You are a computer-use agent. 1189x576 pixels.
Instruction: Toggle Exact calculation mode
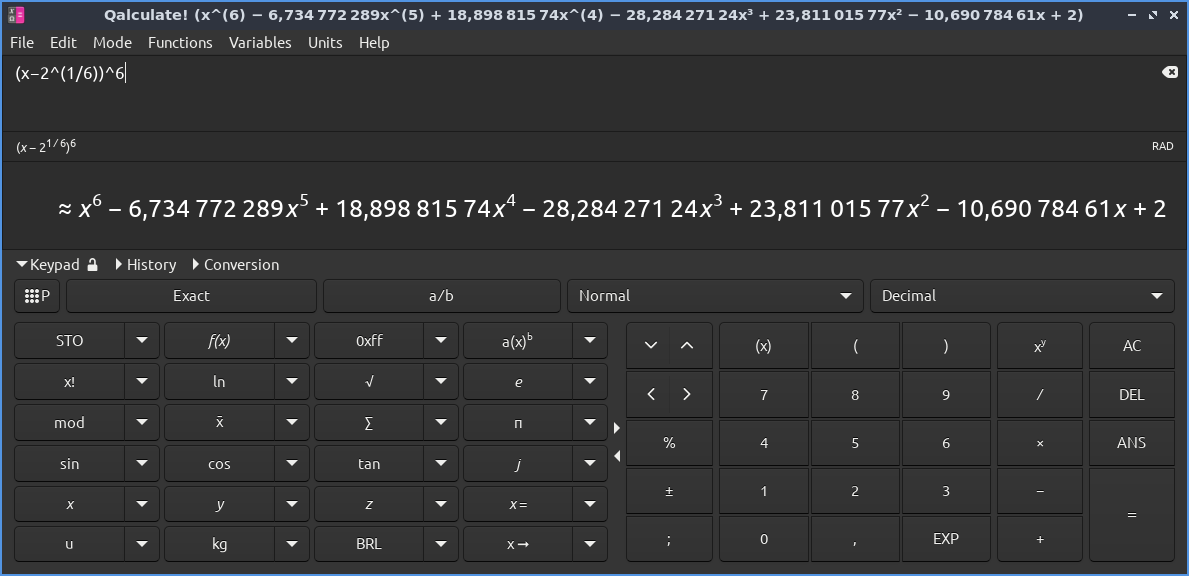pos(191,295)
